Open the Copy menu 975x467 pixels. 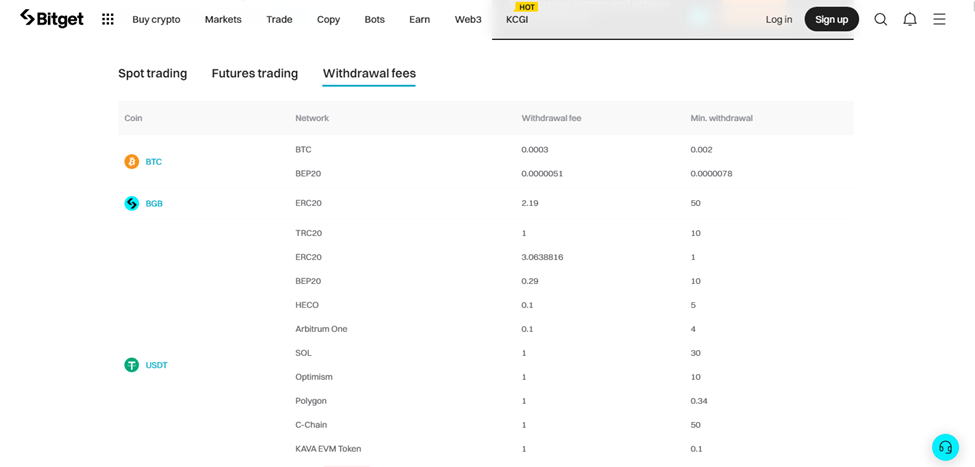[x=328, y=19]
